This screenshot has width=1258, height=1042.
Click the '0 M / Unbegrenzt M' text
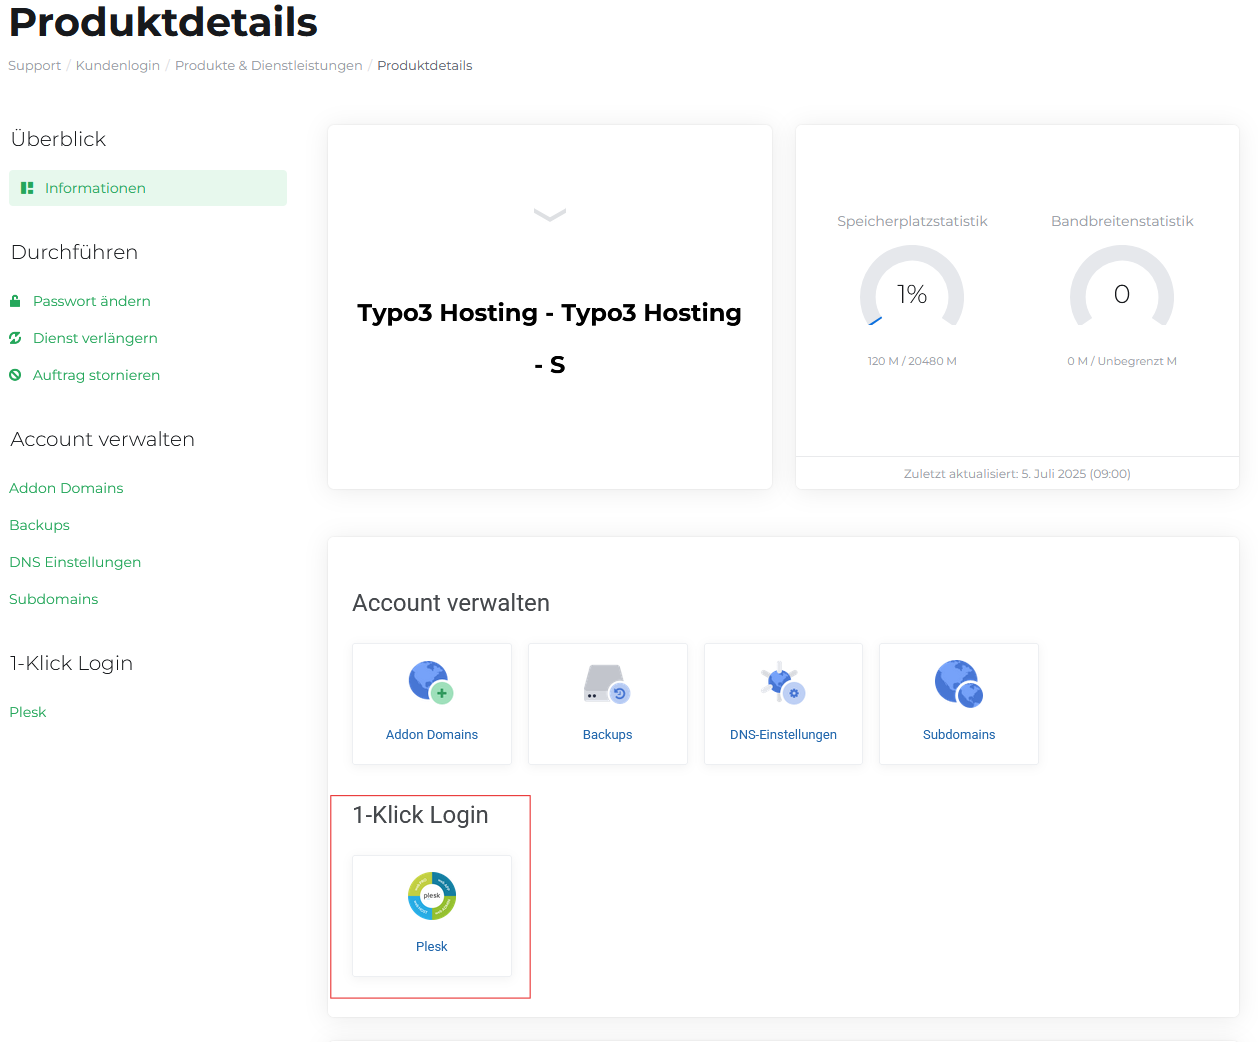click(1122, 361)
